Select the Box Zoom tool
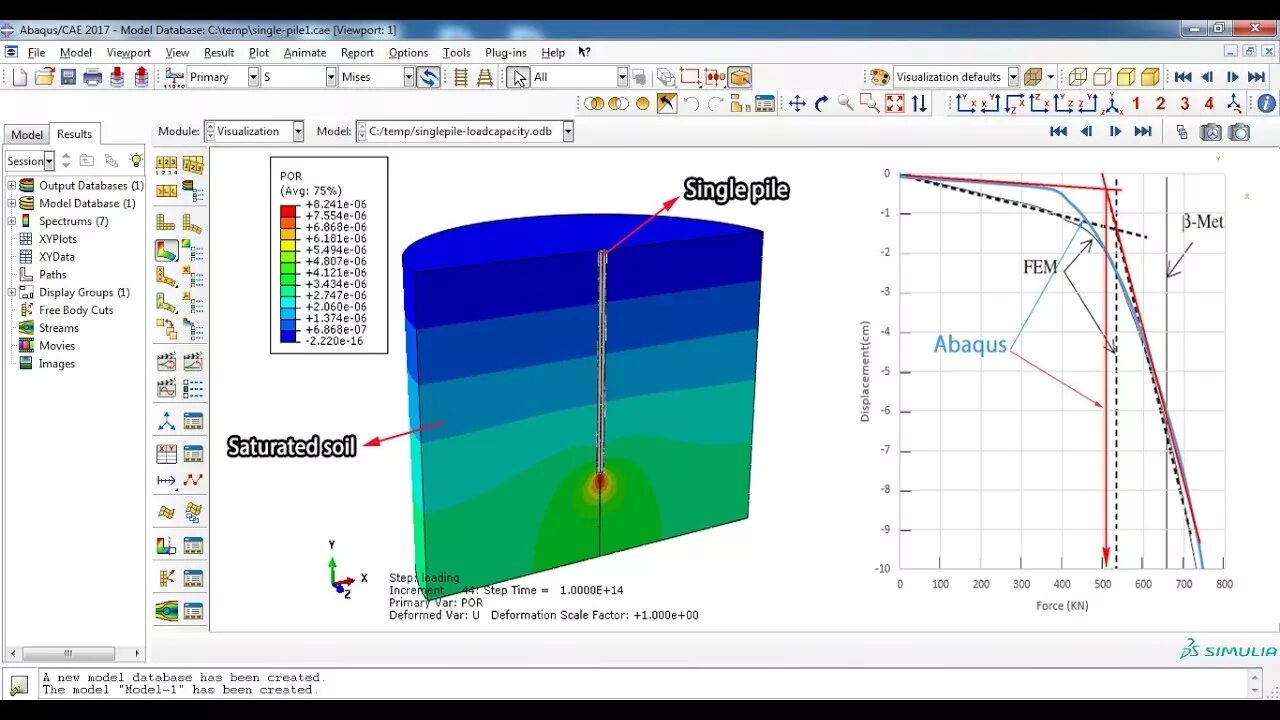The image size is (1280, 720). click(870, 103)
